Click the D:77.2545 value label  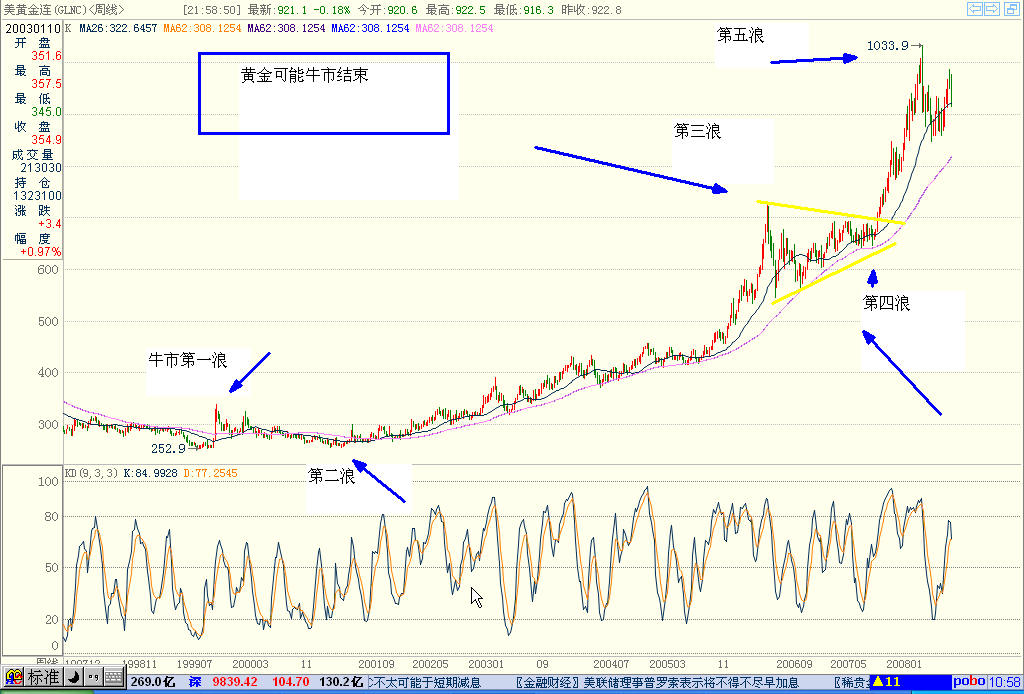(x=210, y=473)
